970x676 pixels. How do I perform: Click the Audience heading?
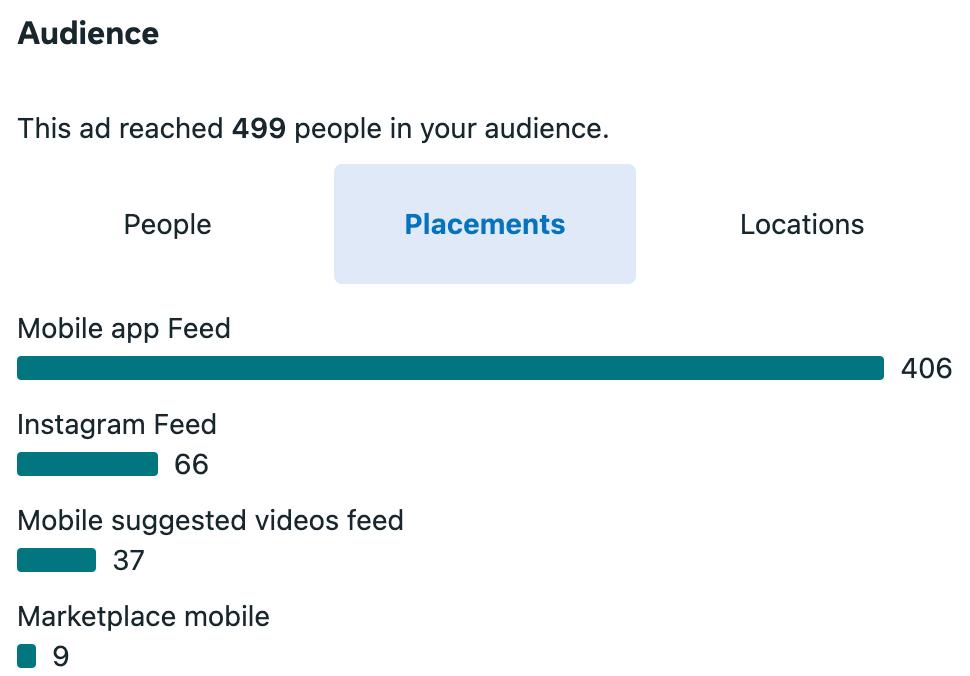click(x=88, y=33)
